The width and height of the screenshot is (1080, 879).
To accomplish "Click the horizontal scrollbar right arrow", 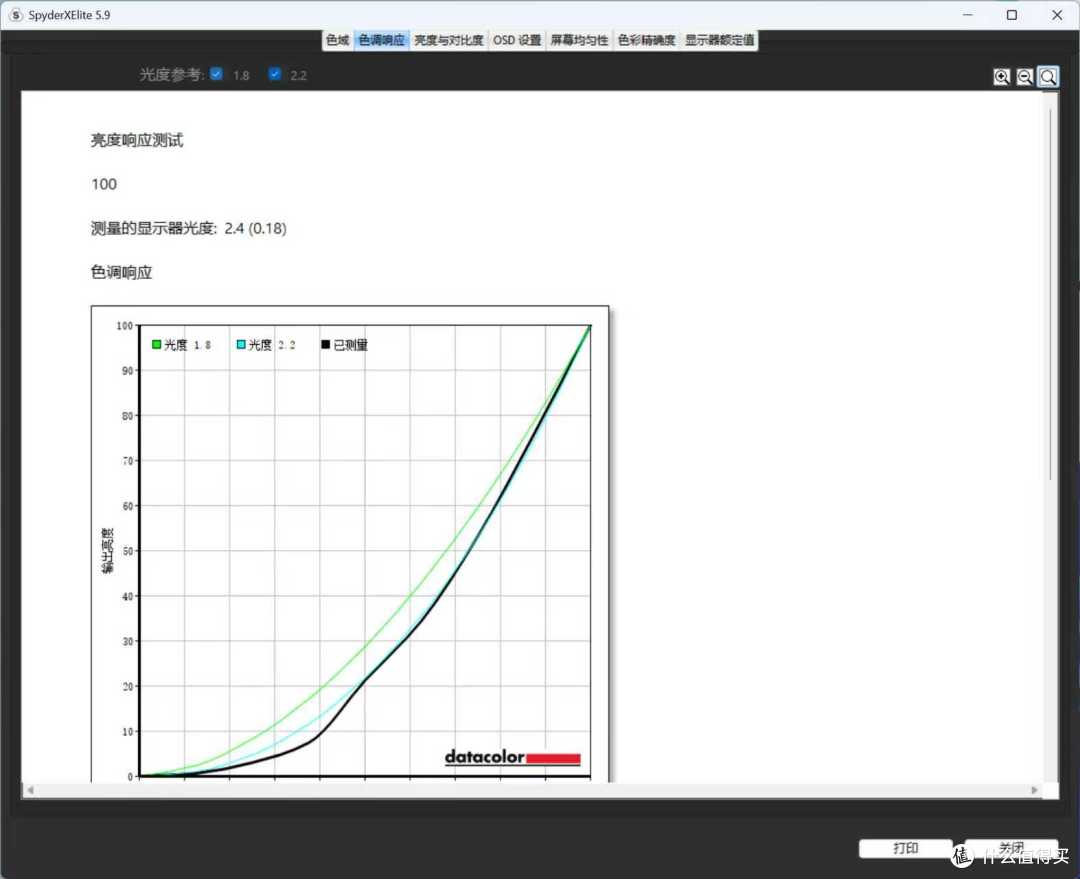I will click(1035, 790).
